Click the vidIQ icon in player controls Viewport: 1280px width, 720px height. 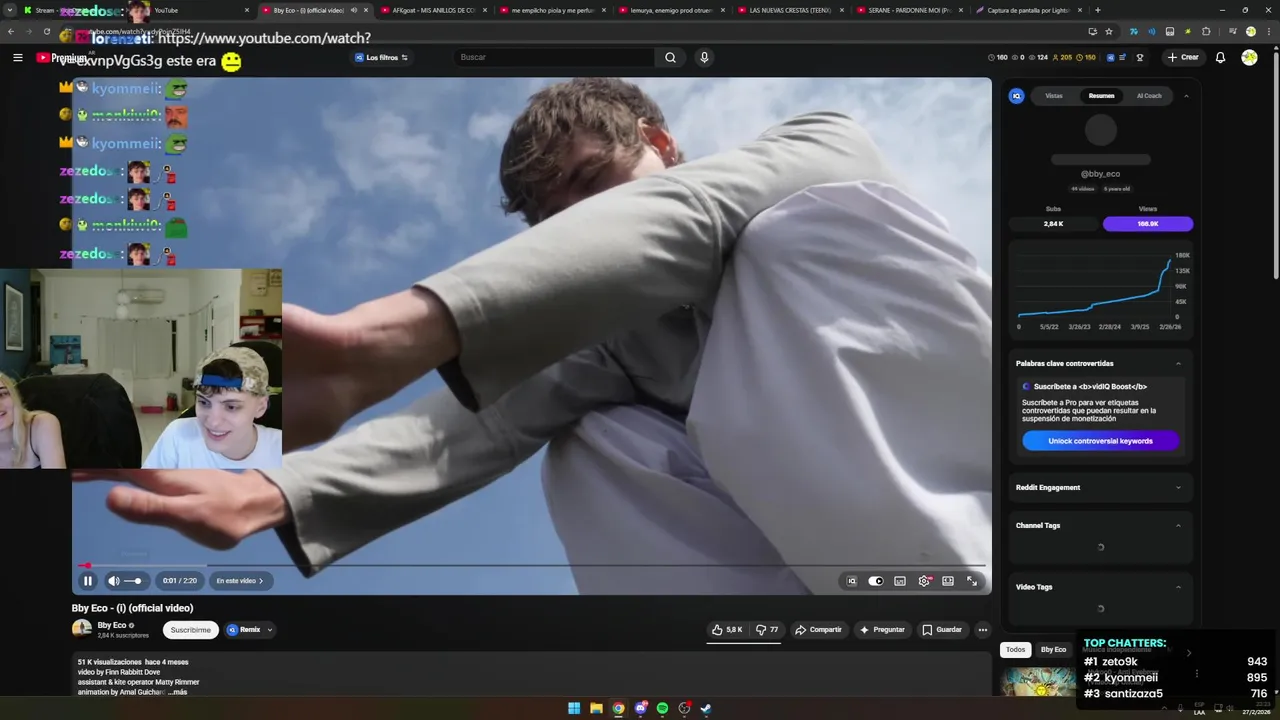852,581
